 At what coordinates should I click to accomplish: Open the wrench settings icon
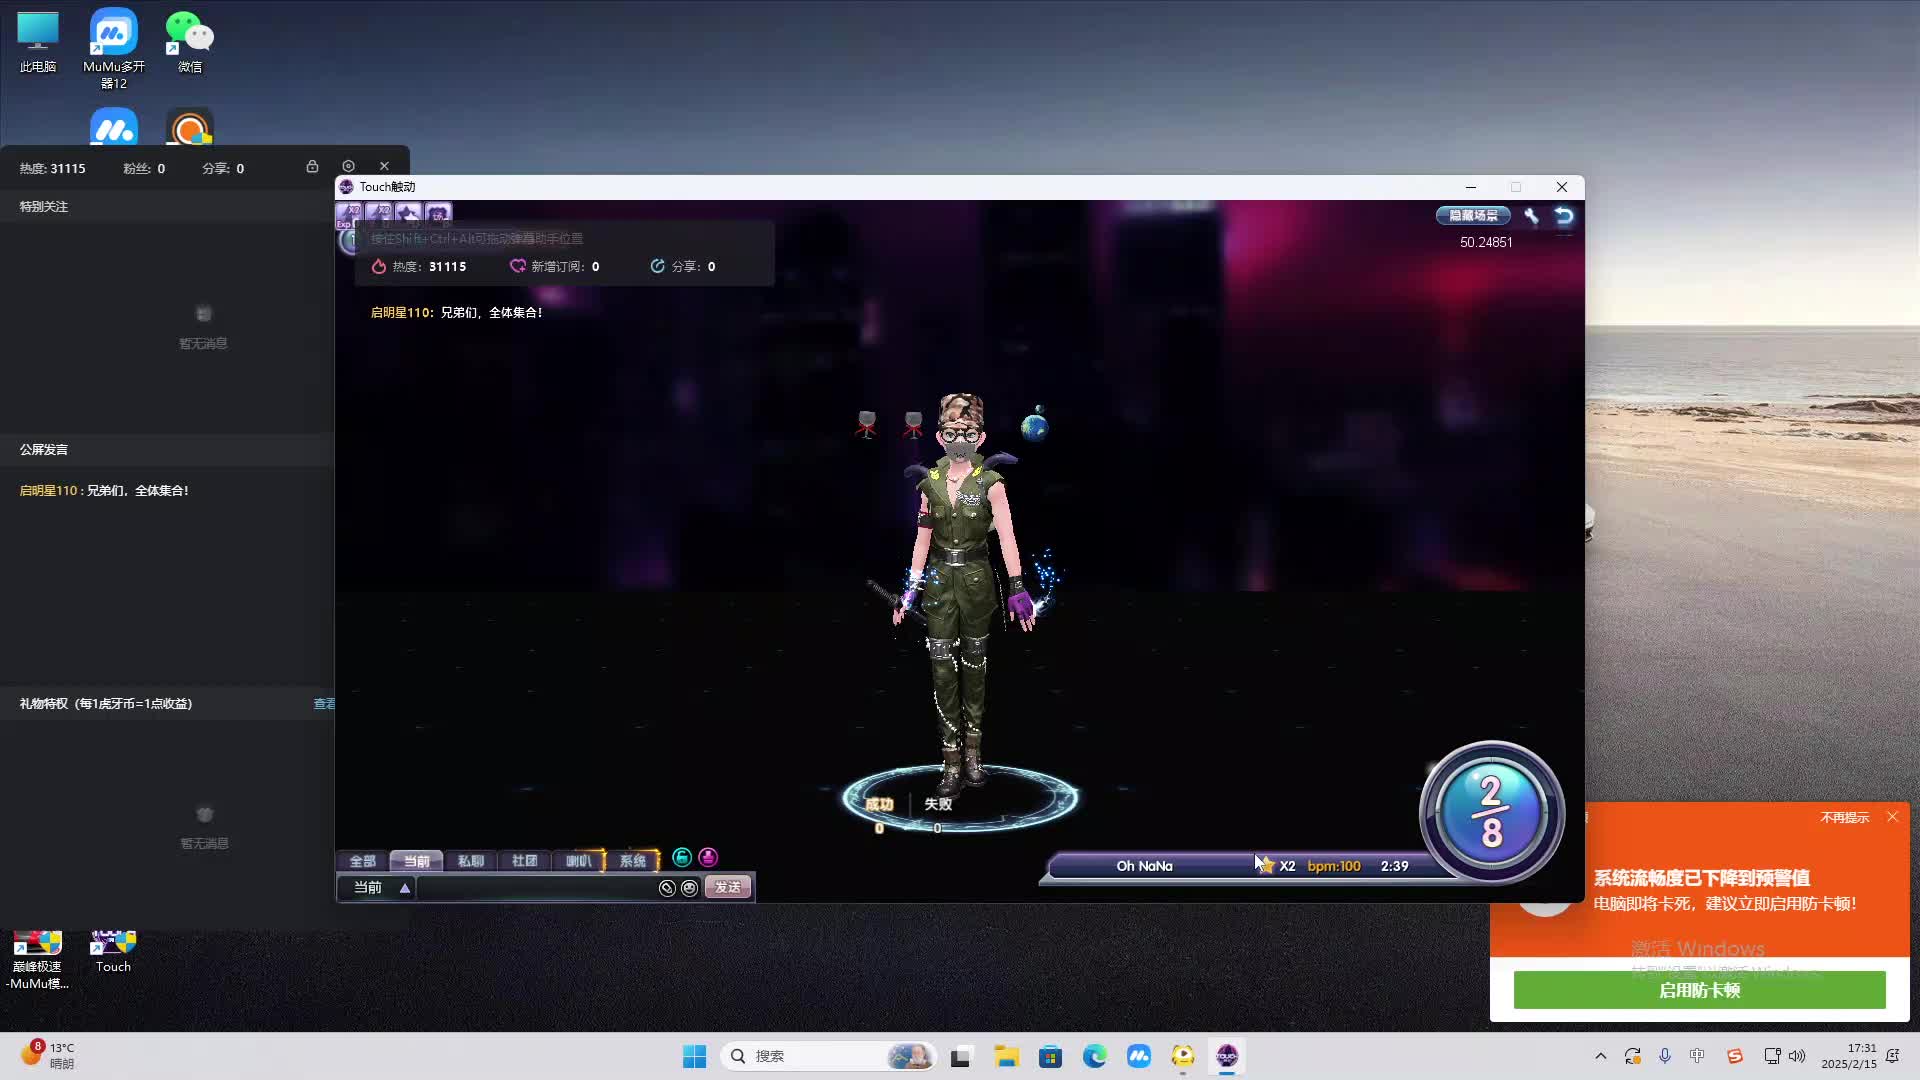tap(1531, 215)
